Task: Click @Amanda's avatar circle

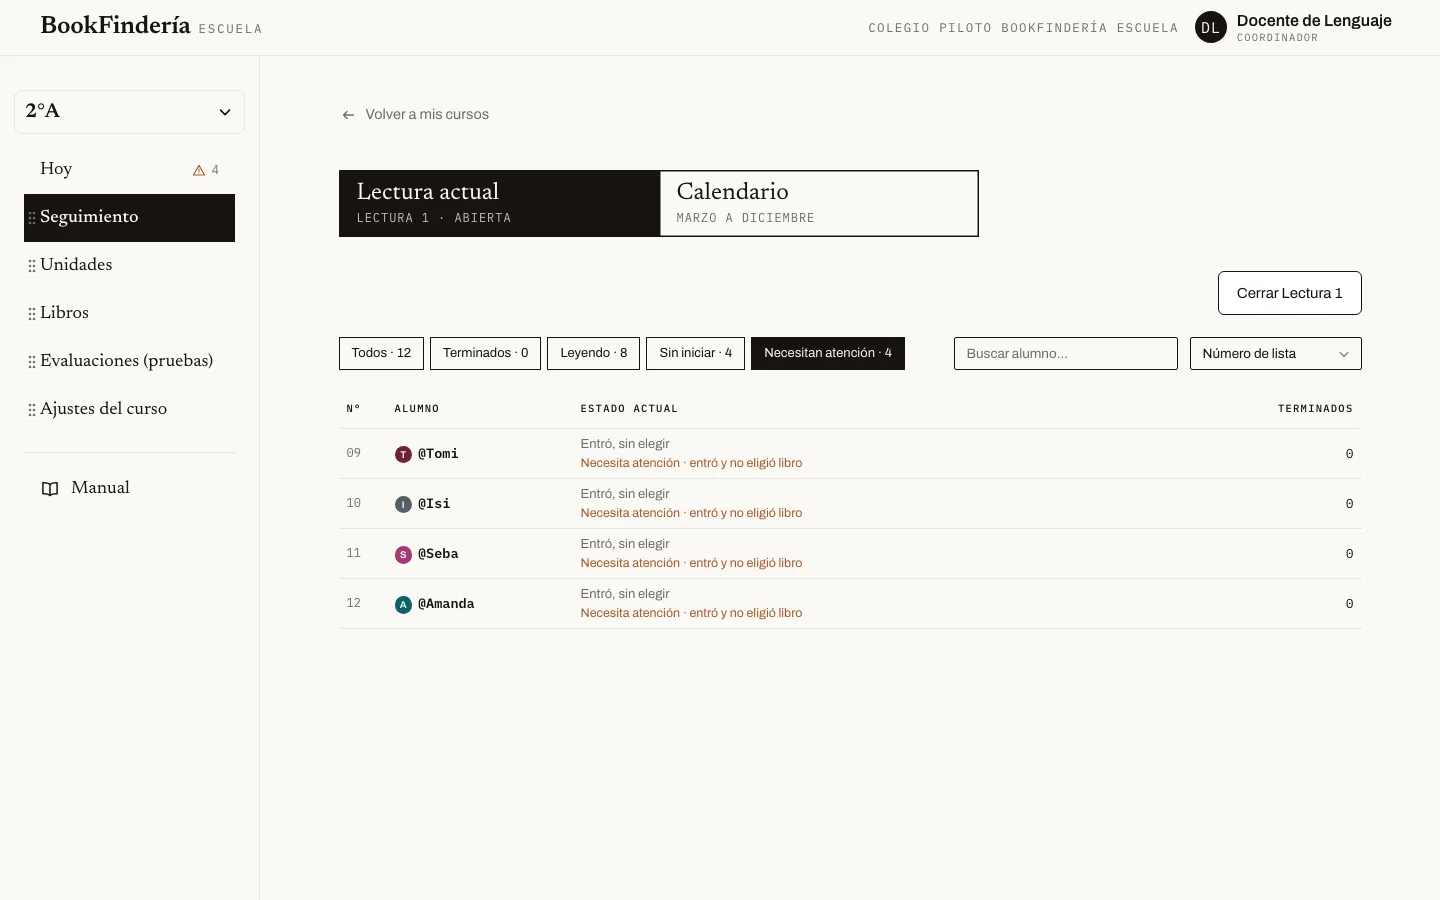Action: click(x=403, y=604)
